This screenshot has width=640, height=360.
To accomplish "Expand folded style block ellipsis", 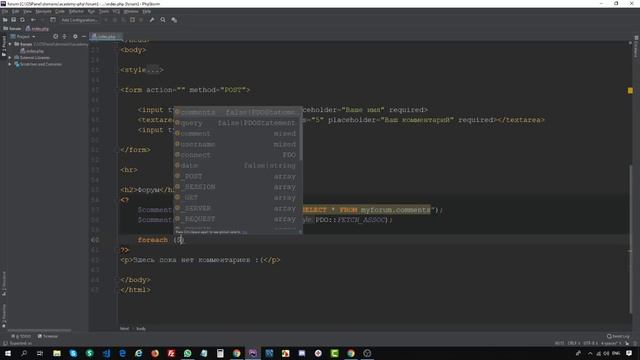I will [153, 70].
